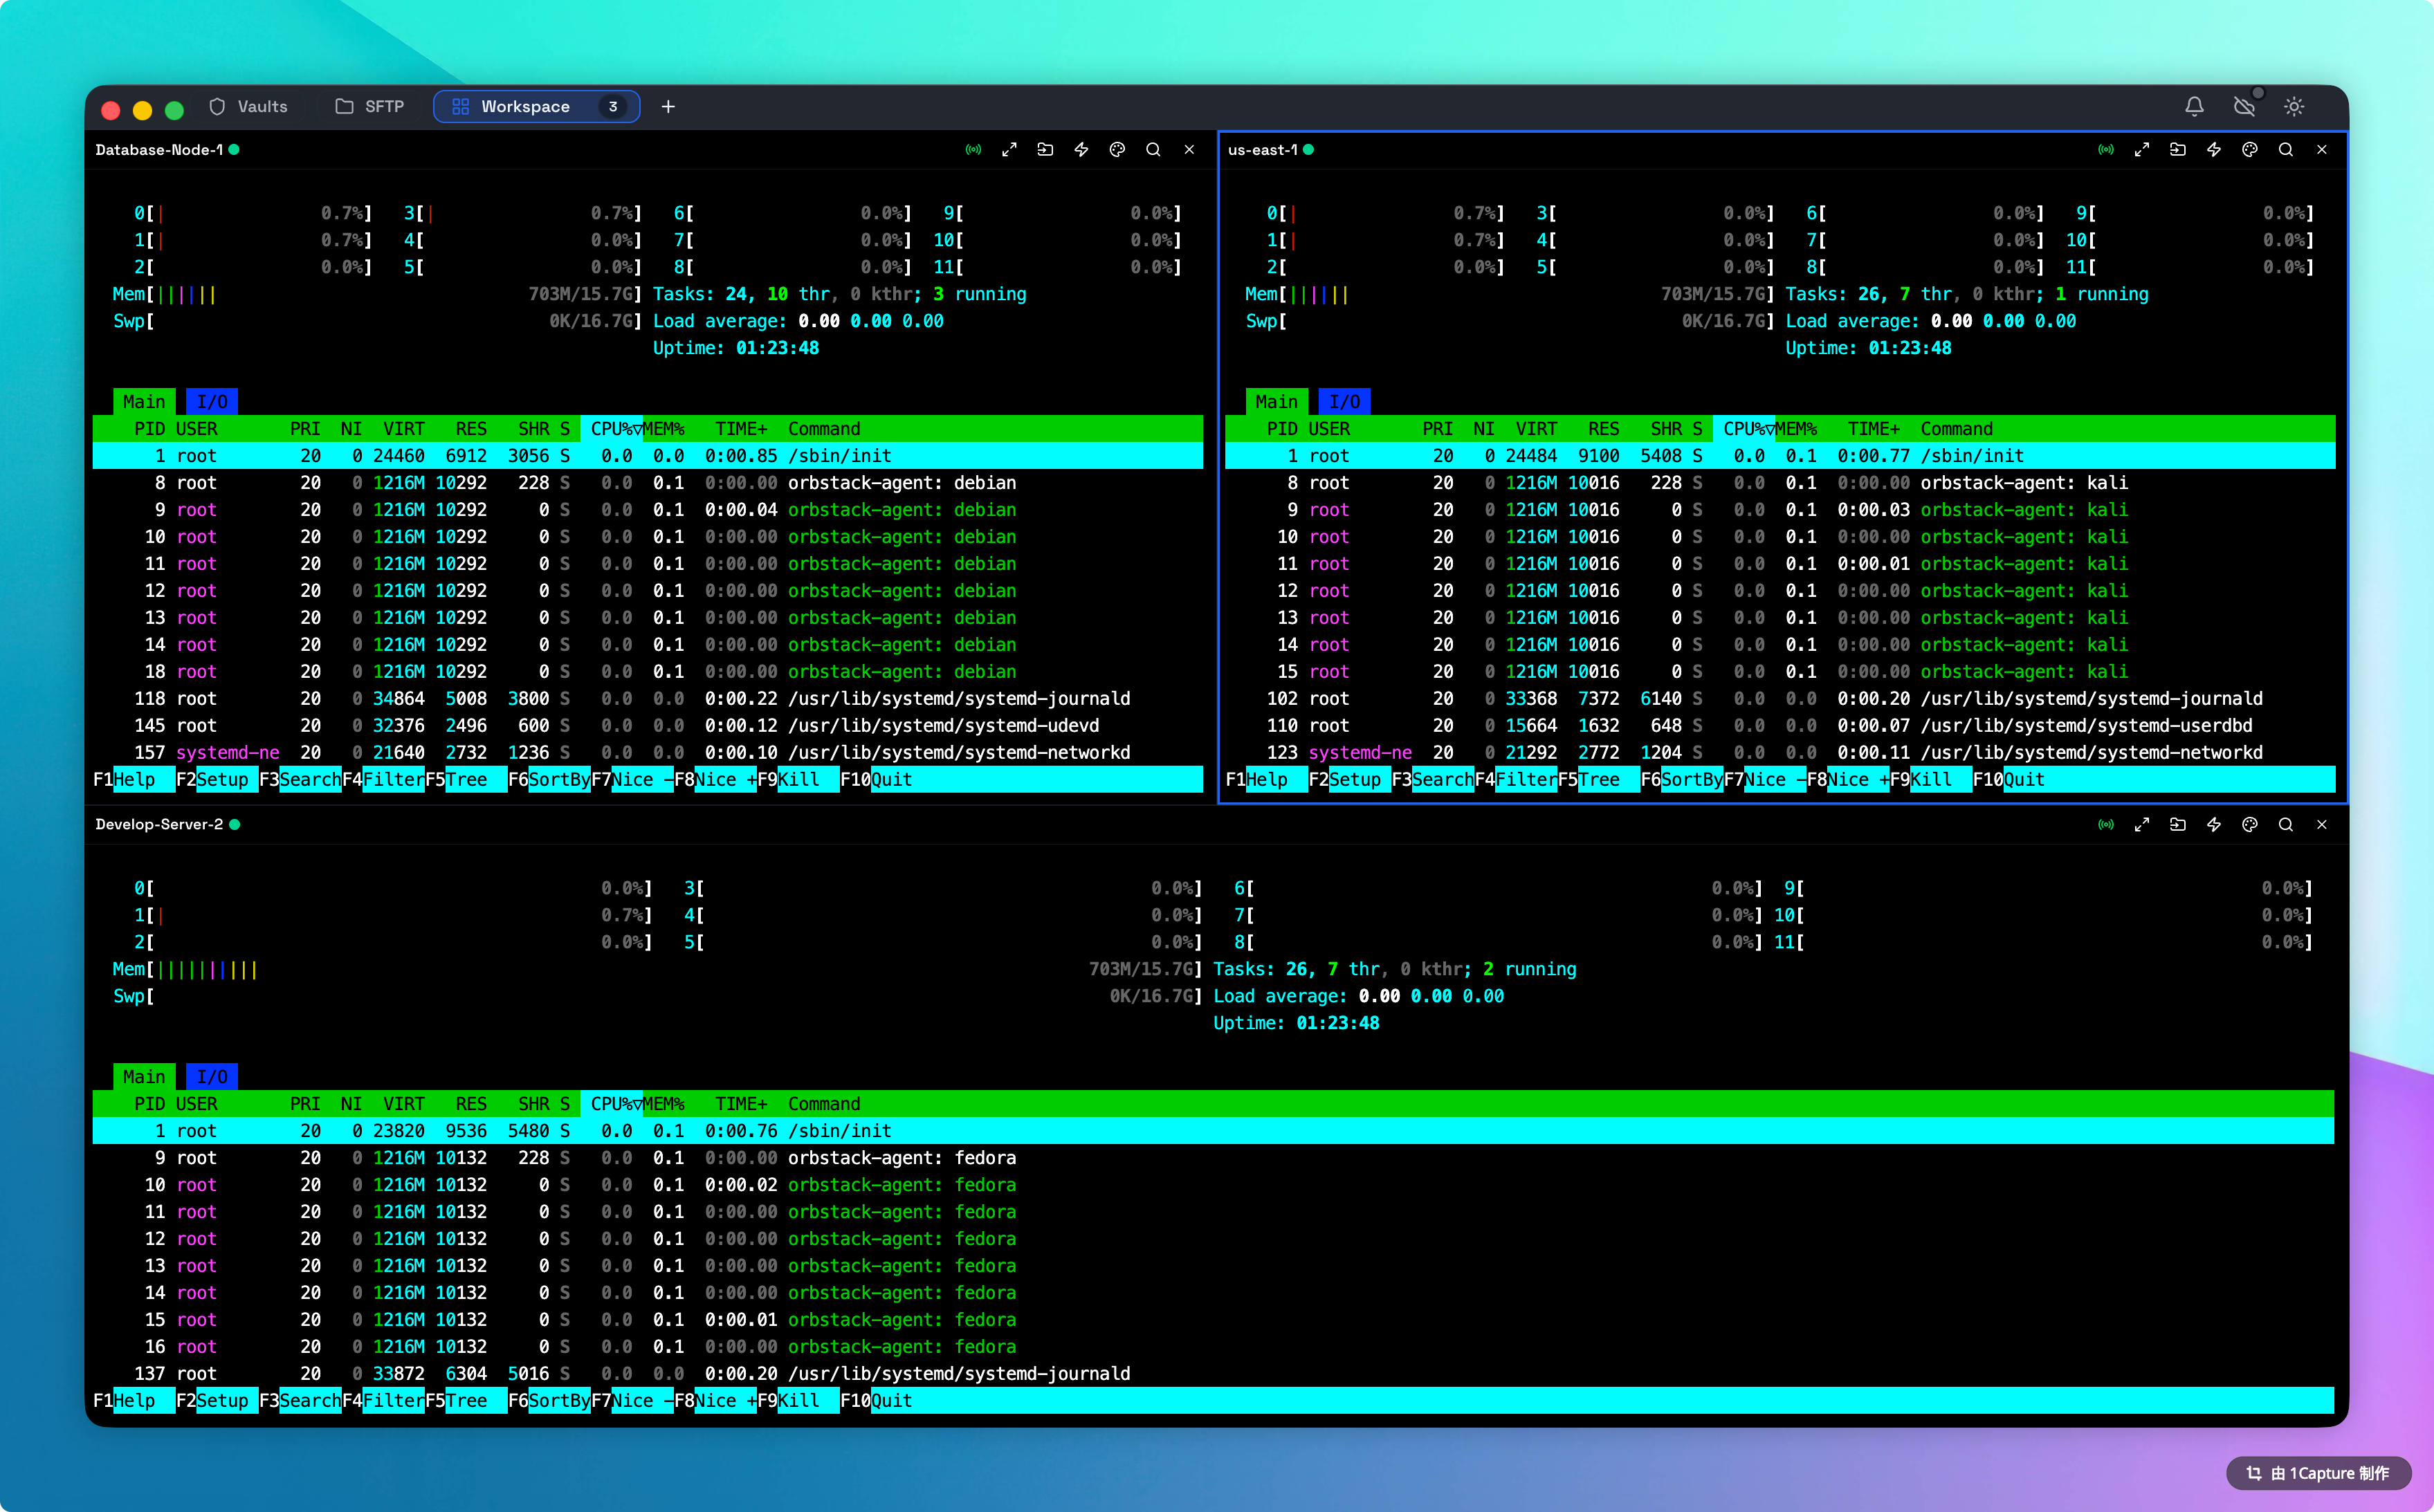Viewport: 2434px width, 1512px height.
Task: Open search in Develop-Server-2 pane
Action: (2285, 825)
